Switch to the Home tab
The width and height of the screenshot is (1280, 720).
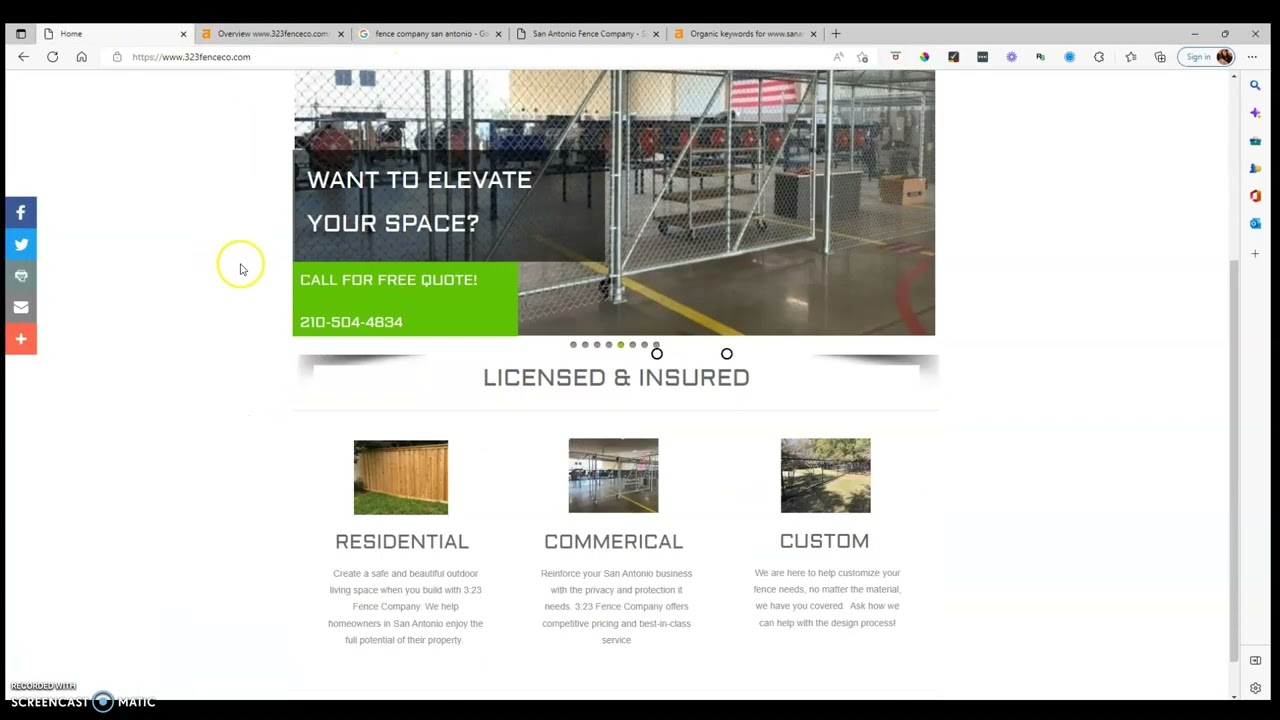click(114, 34)
